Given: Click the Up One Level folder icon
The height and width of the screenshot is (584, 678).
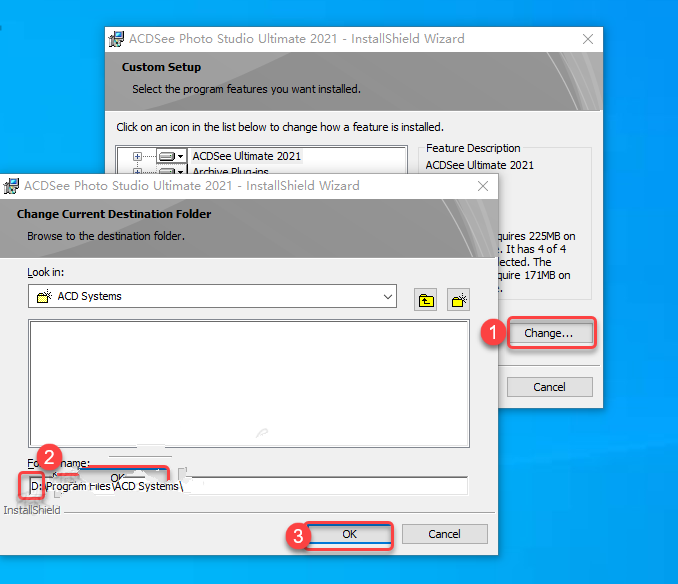Looking at the screenshot, I should click(x=426, y=300).
